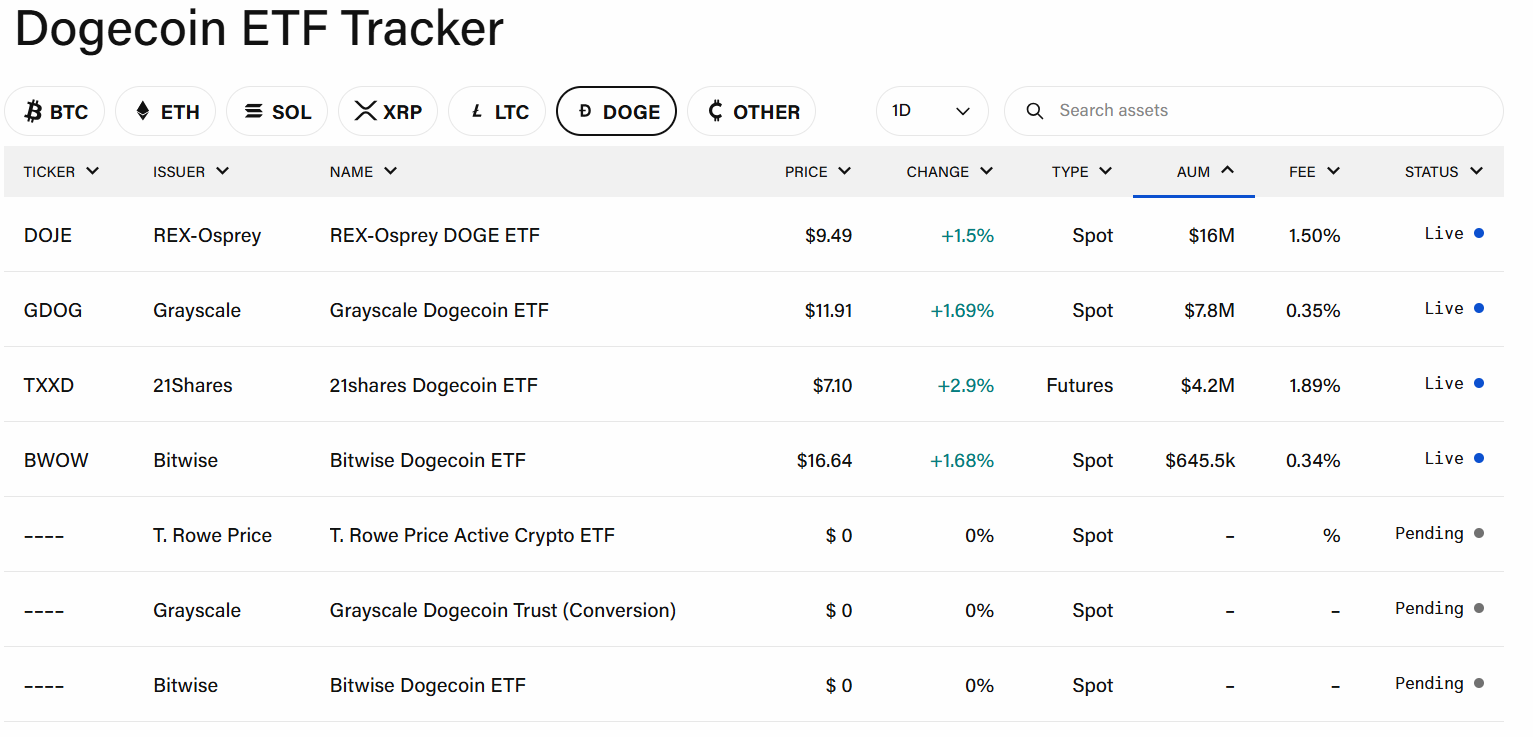Click the $4.2M AUM value
Screen dimensions: 1533x737
pyautogui.click(x=1209, y=386)
